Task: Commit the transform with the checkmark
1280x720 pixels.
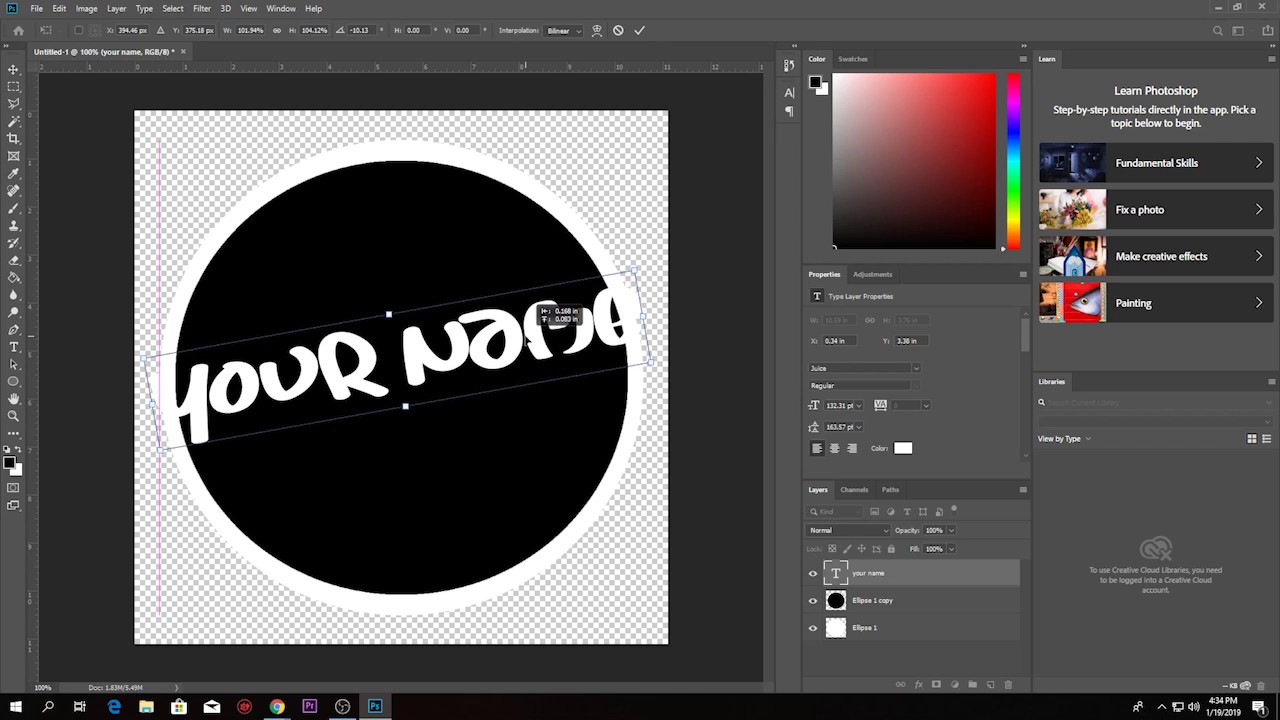Action: pos(640,30)
